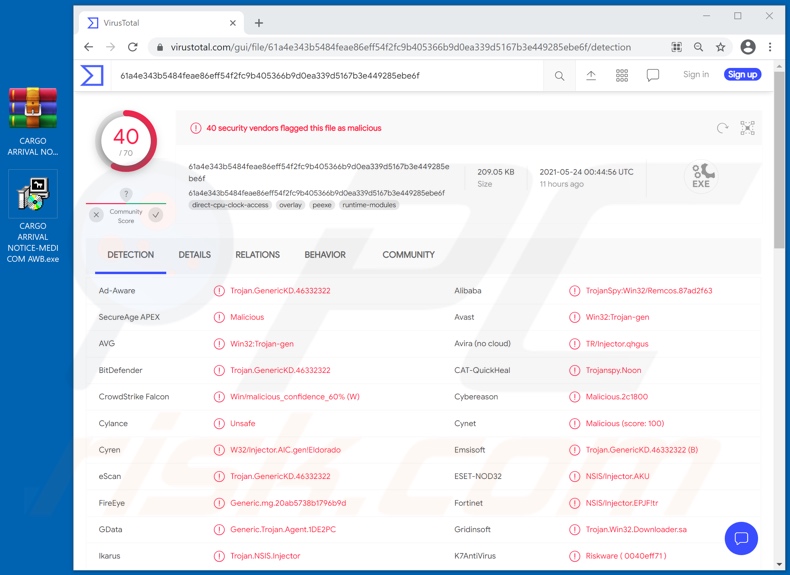Image resolution: width=790 pixels, height=575 pixels.
Task: Click the browser zoom magnifier icon
Action: [698, 47]
